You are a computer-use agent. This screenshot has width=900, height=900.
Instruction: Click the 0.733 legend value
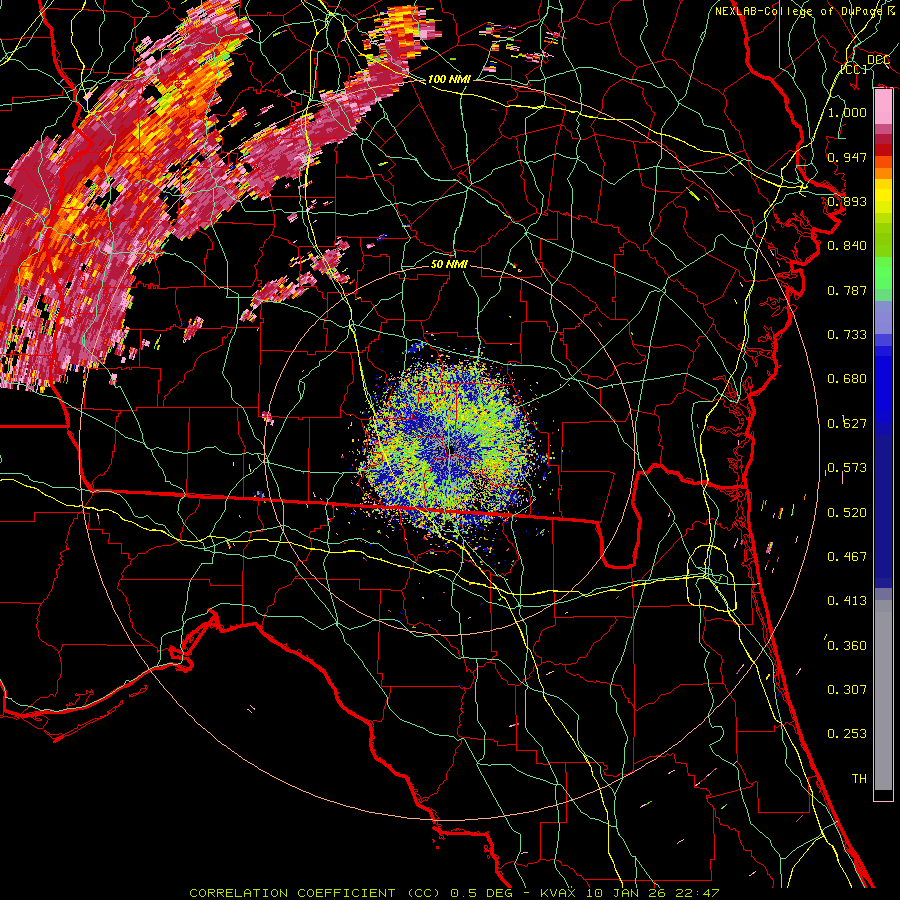tap(847, 335)
